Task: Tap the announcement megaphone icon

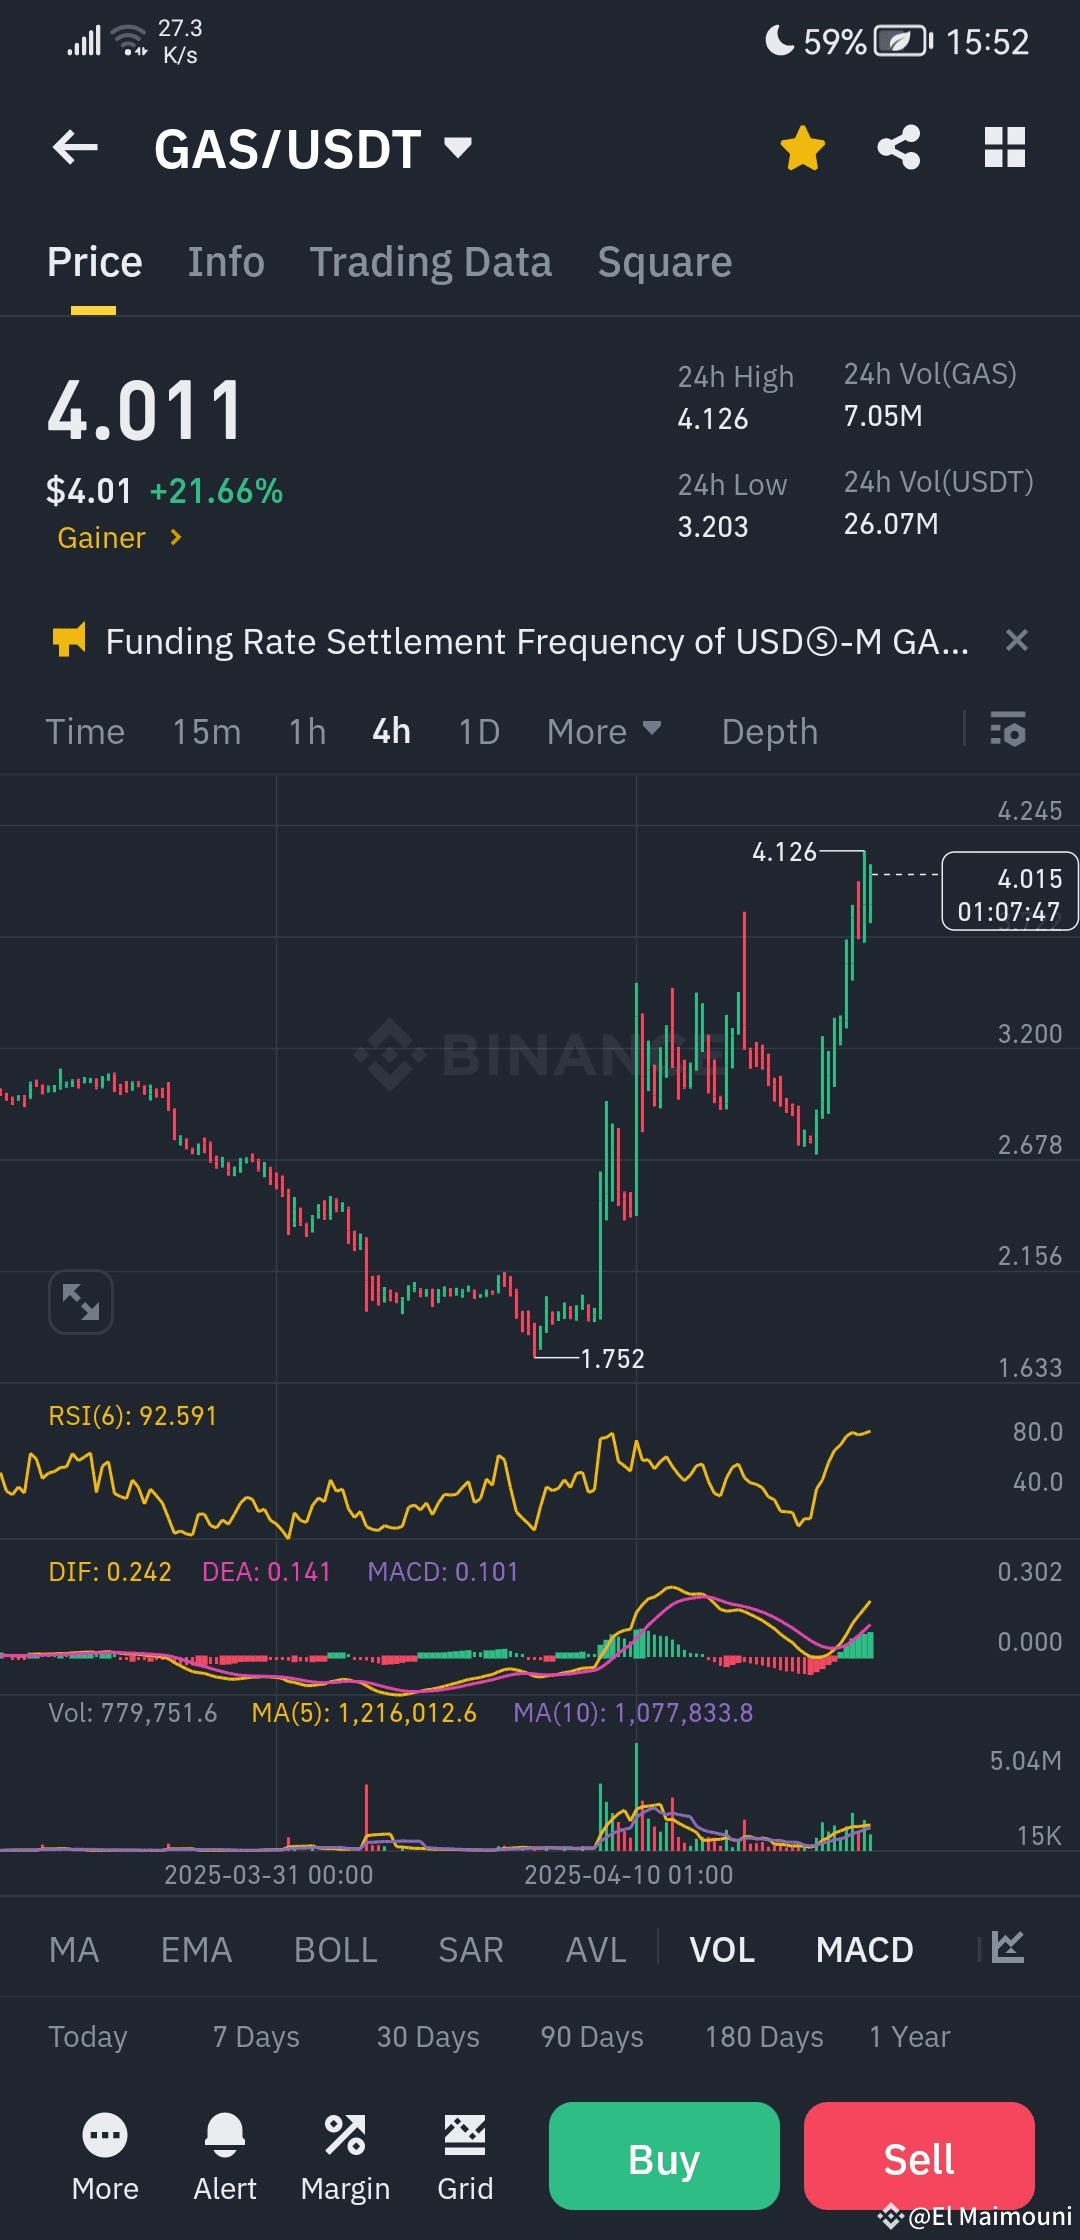Action: (x=69, y=640)
